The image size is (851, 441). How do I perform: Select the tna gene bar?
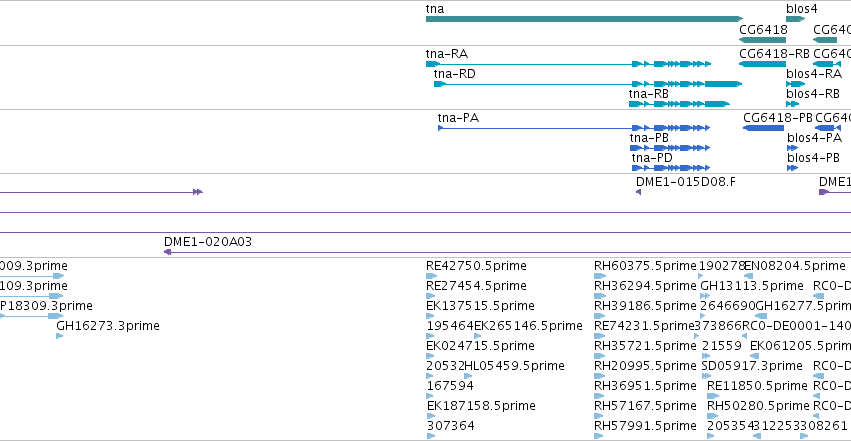[585, 19]
